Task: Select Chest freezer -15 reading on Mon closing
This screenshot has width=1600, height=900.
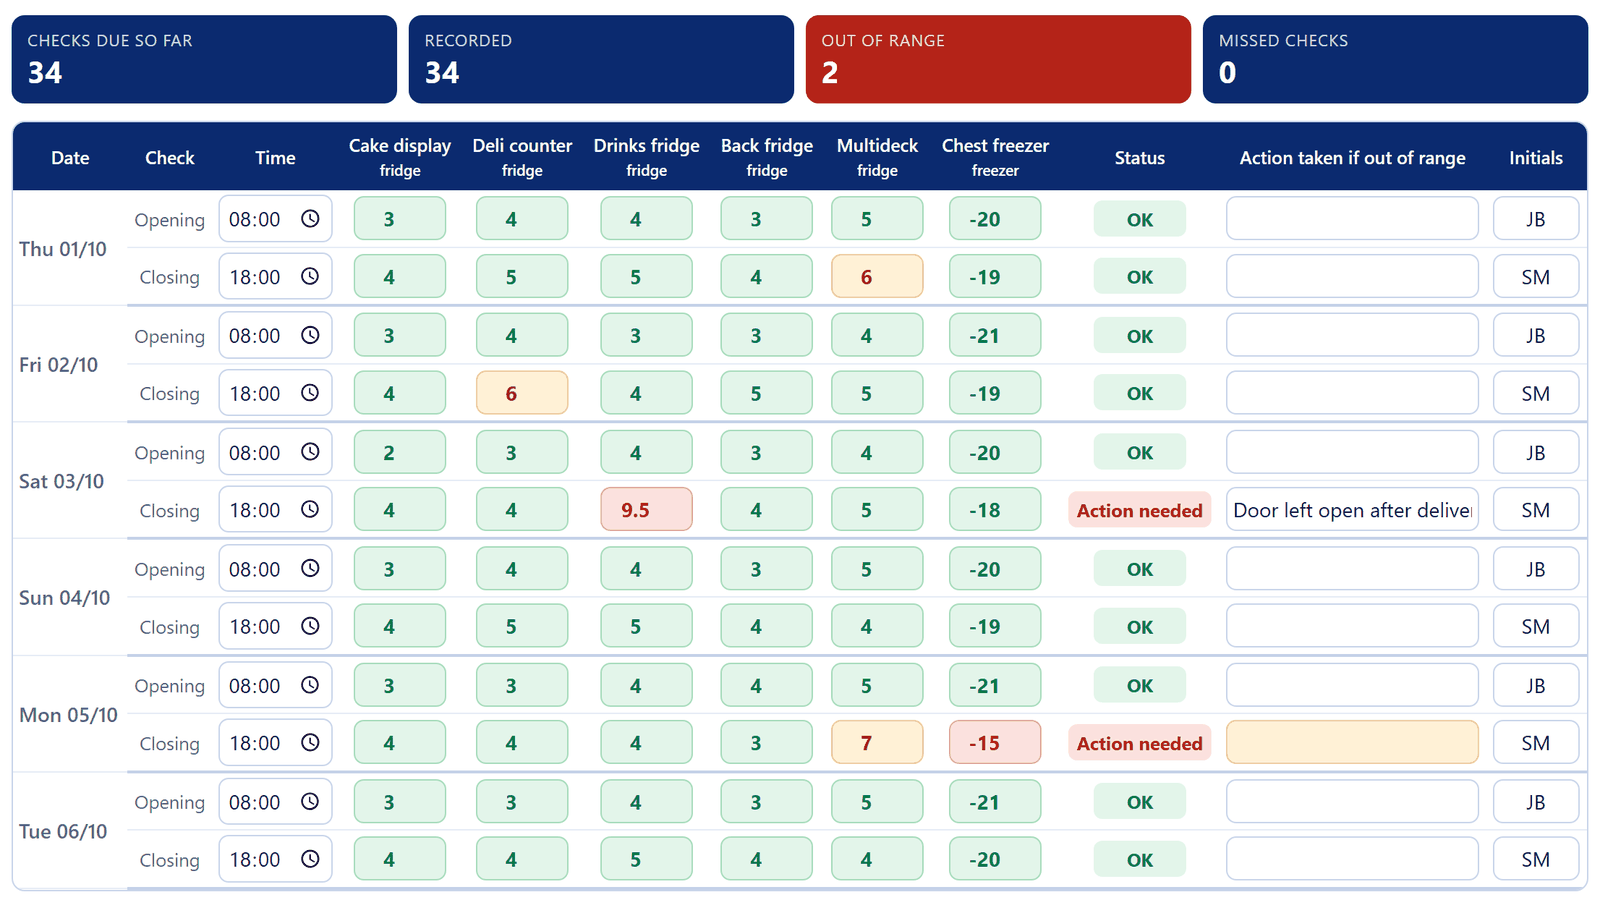Action: [x=995, y=743]
